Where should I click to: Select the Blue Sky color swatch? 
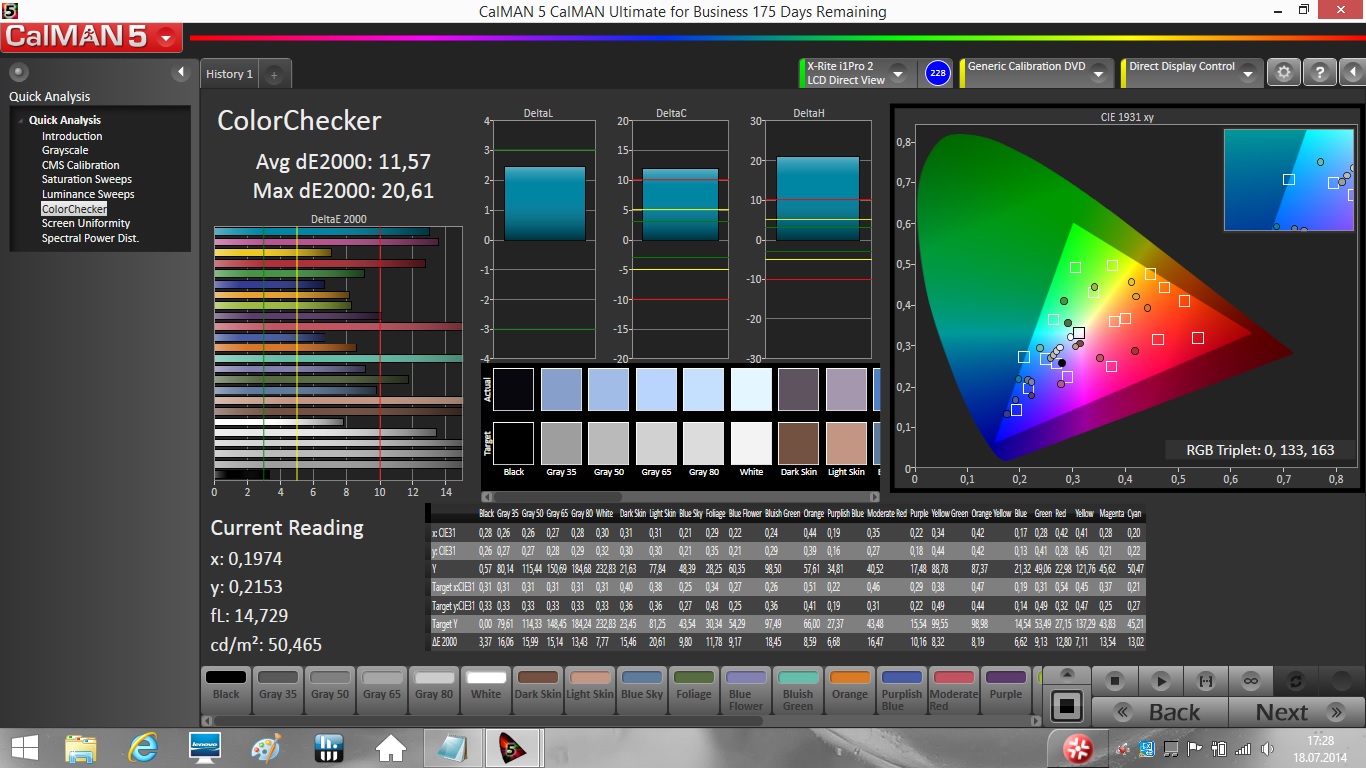[x=642, y=685]
